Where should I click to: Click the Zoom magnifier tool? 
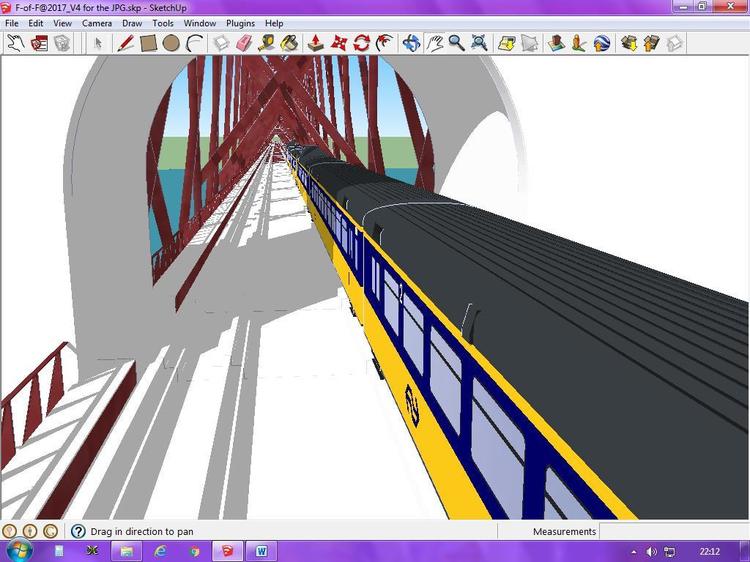pos(456,43)
